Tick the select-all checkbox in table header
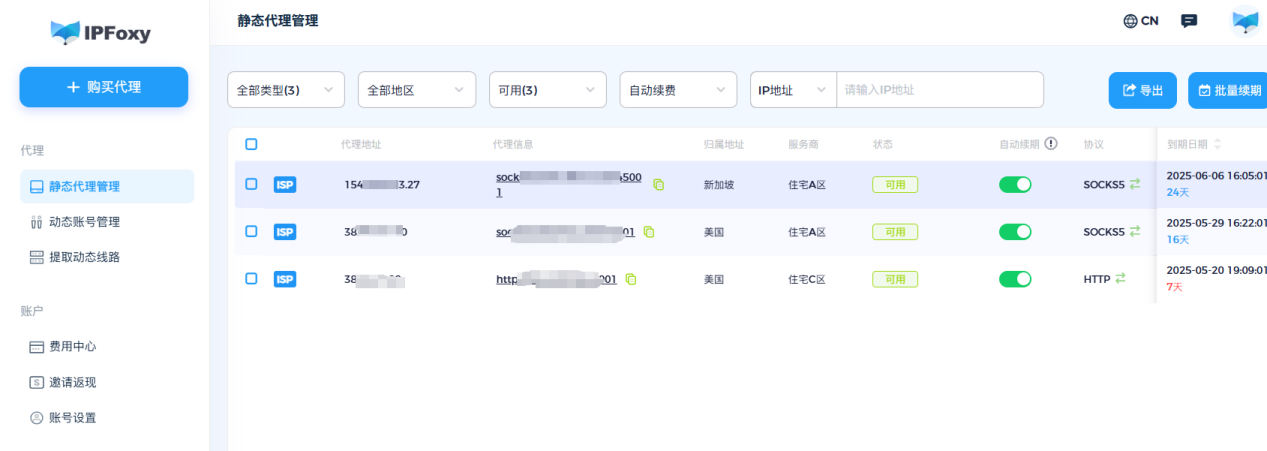 (251, 144)
